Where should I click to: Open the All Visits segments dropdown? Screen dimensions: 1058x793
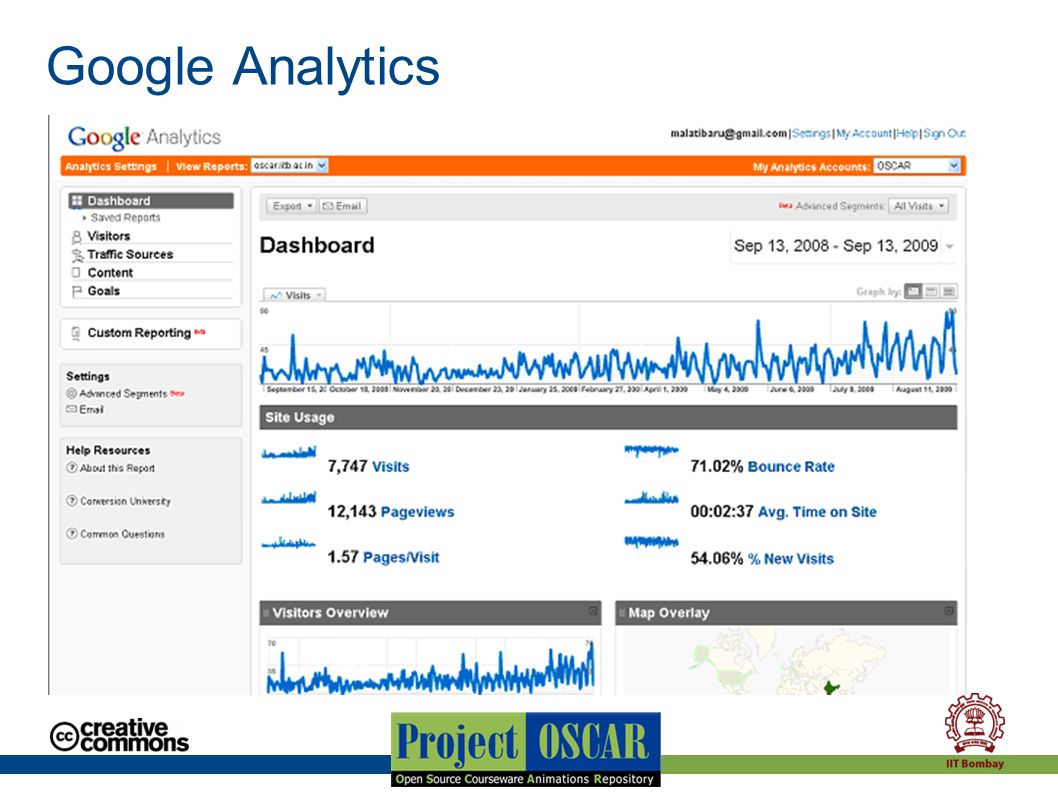point(918,207)
